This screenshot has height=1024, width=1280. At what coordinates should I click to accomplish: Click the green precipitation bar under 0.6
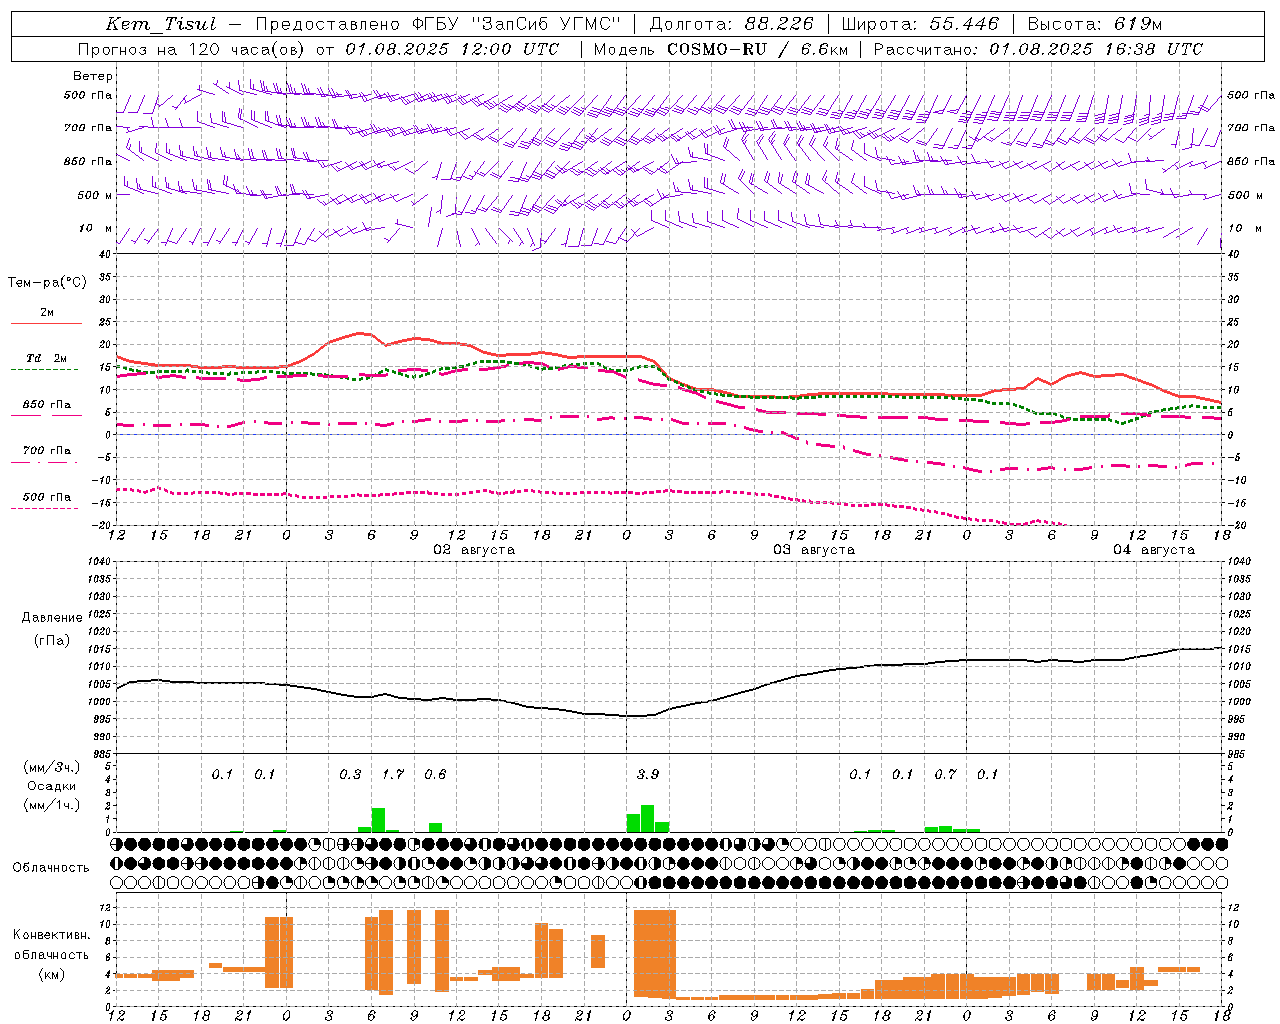point(435,827)
